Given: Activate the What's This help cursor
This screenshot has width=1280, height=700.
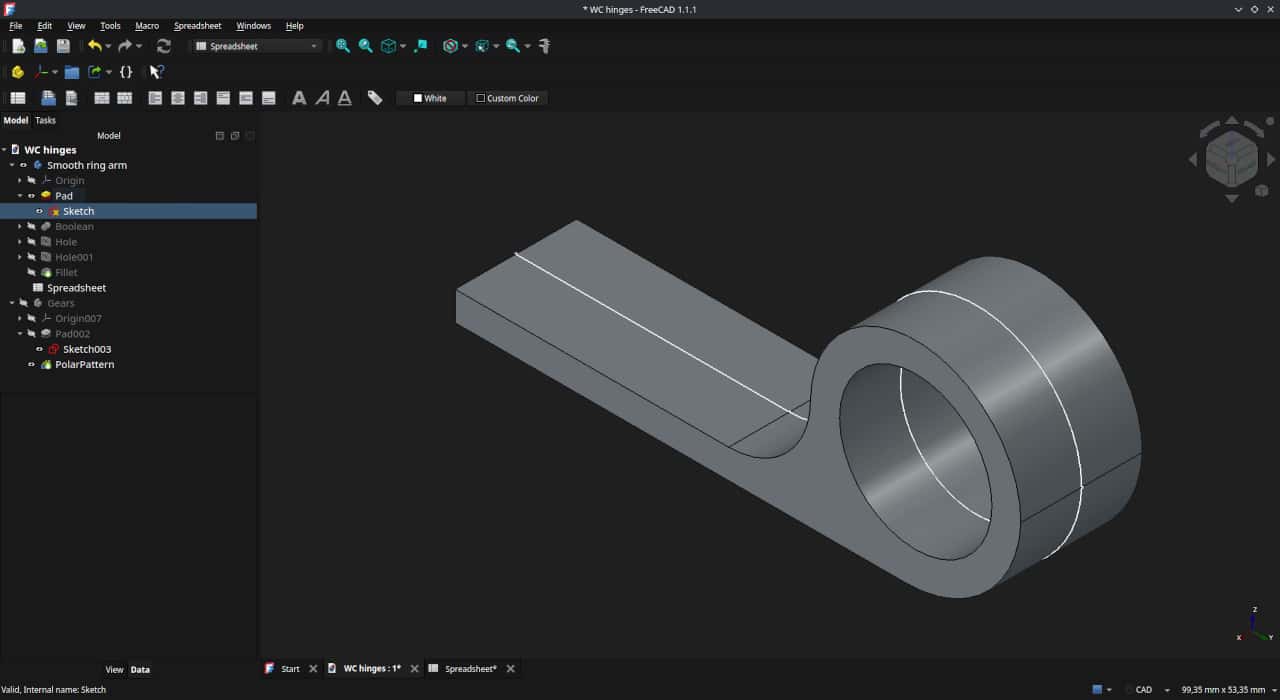Looking at the screenshot, I should click(156, 72).
